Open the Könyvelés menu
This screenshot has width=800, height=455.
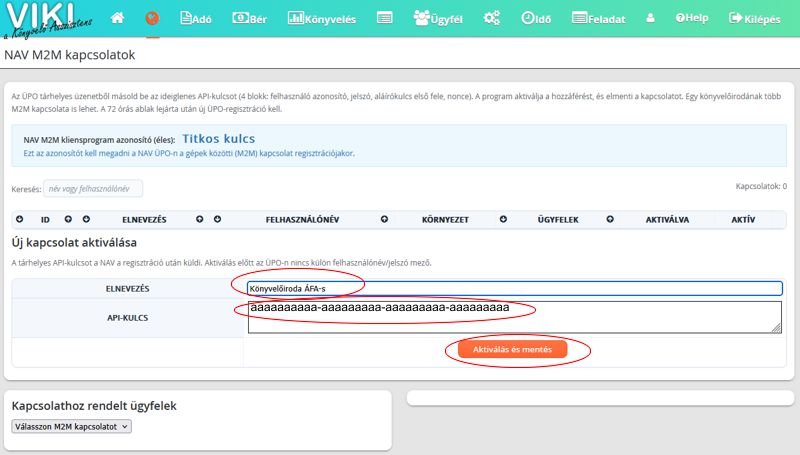pos(322,18)
